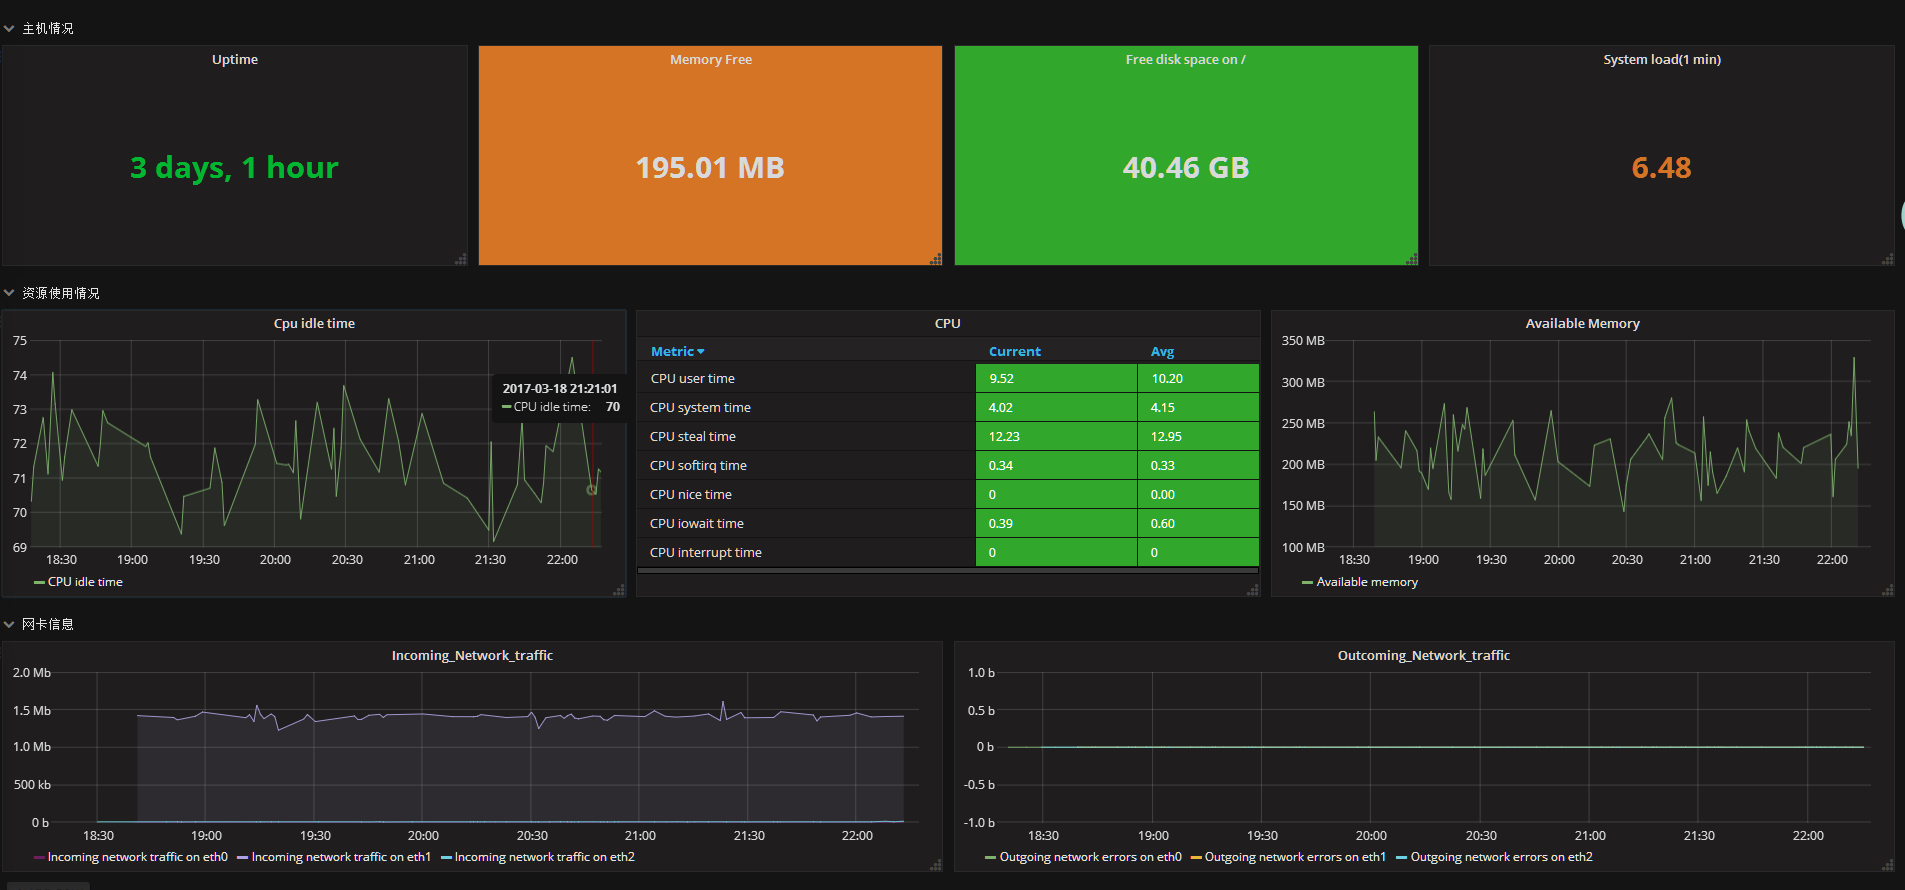
Task: Open the 'Outcoming_Network_traffic' panel title menu
Action: pos(1423,655)
